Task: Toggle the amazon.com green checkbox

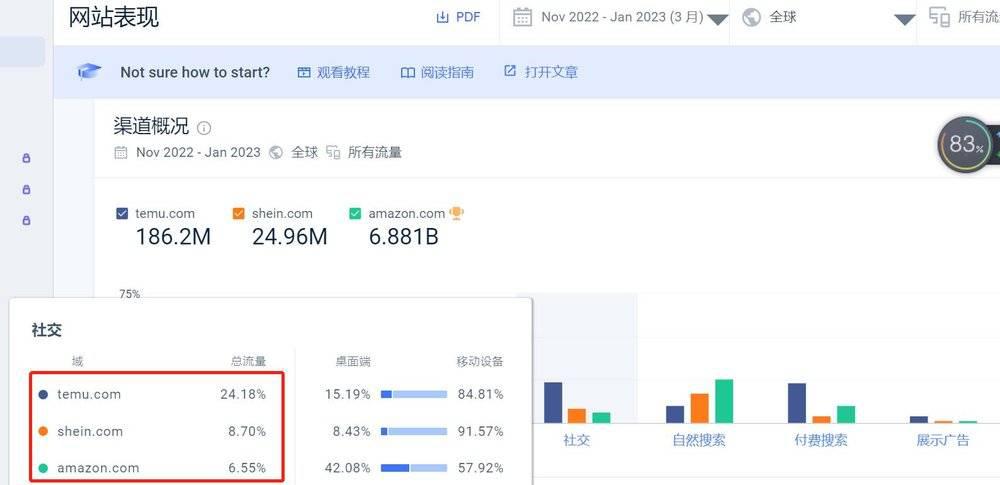Action: (x=355, y=214)
